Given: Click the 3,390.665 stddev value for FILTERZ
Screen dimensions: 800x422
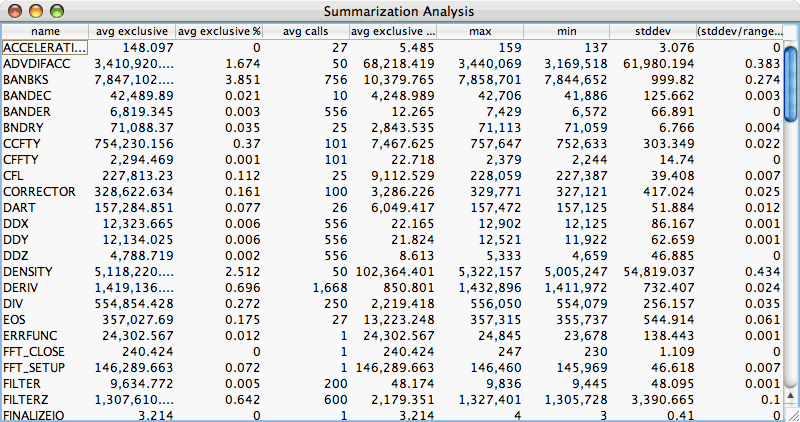Looking at the screenshot, I should (x=663, y=400).
